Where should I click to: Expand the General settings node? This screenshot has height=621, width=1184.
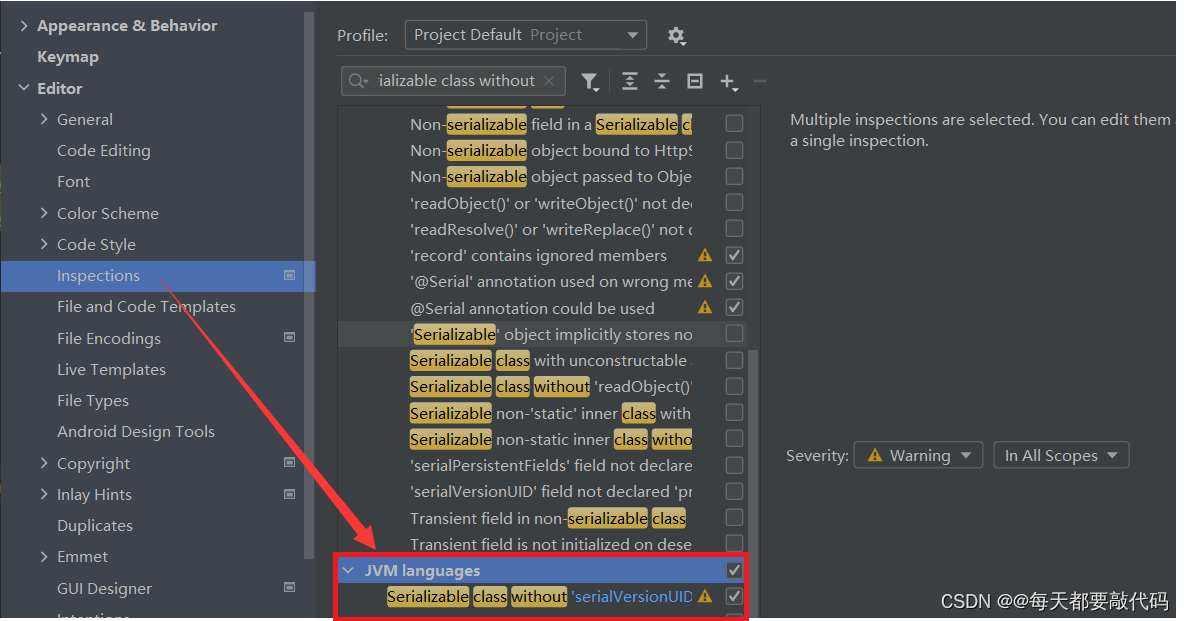pyautogui.click(x=44, y=119)
